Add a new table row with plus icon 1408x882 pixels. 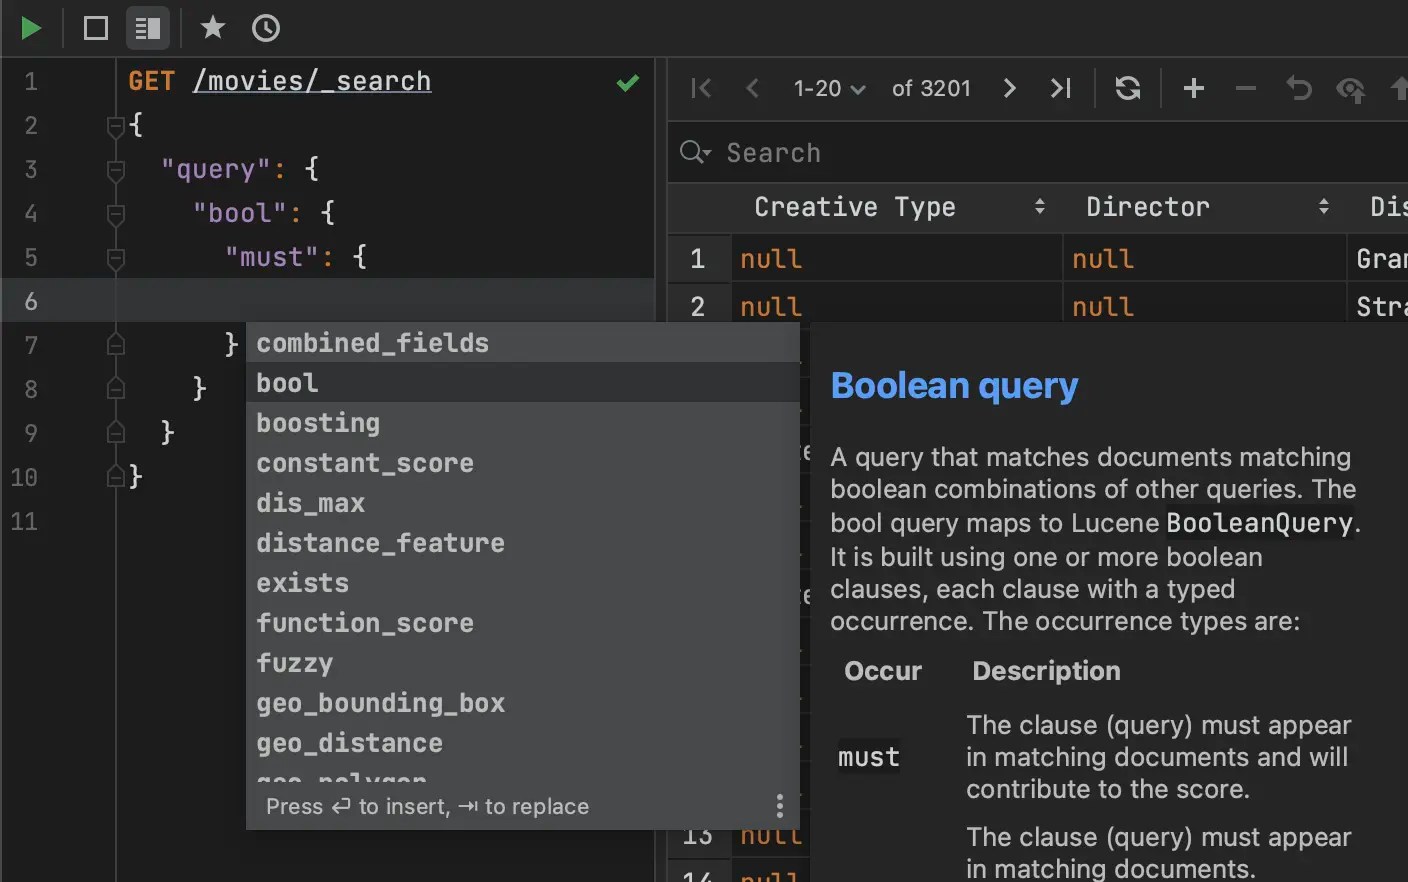1193,88
